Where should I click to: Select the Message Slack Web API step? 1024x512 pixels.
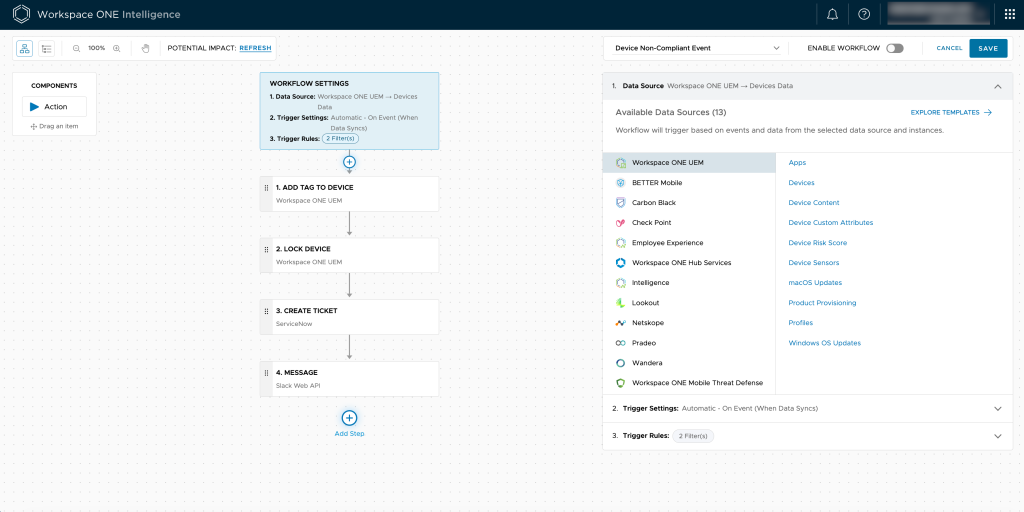coord(349,379)
